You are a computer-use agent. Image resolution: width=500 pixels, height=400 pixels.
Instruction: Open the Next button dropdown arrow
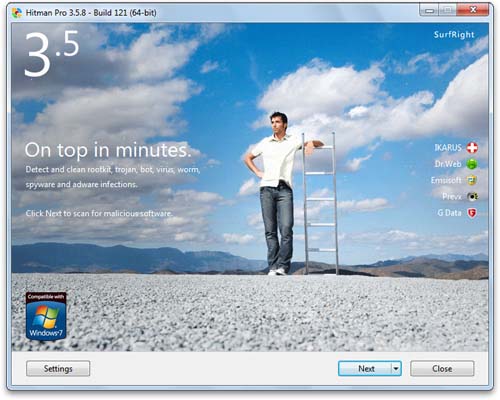pos(396,369)
